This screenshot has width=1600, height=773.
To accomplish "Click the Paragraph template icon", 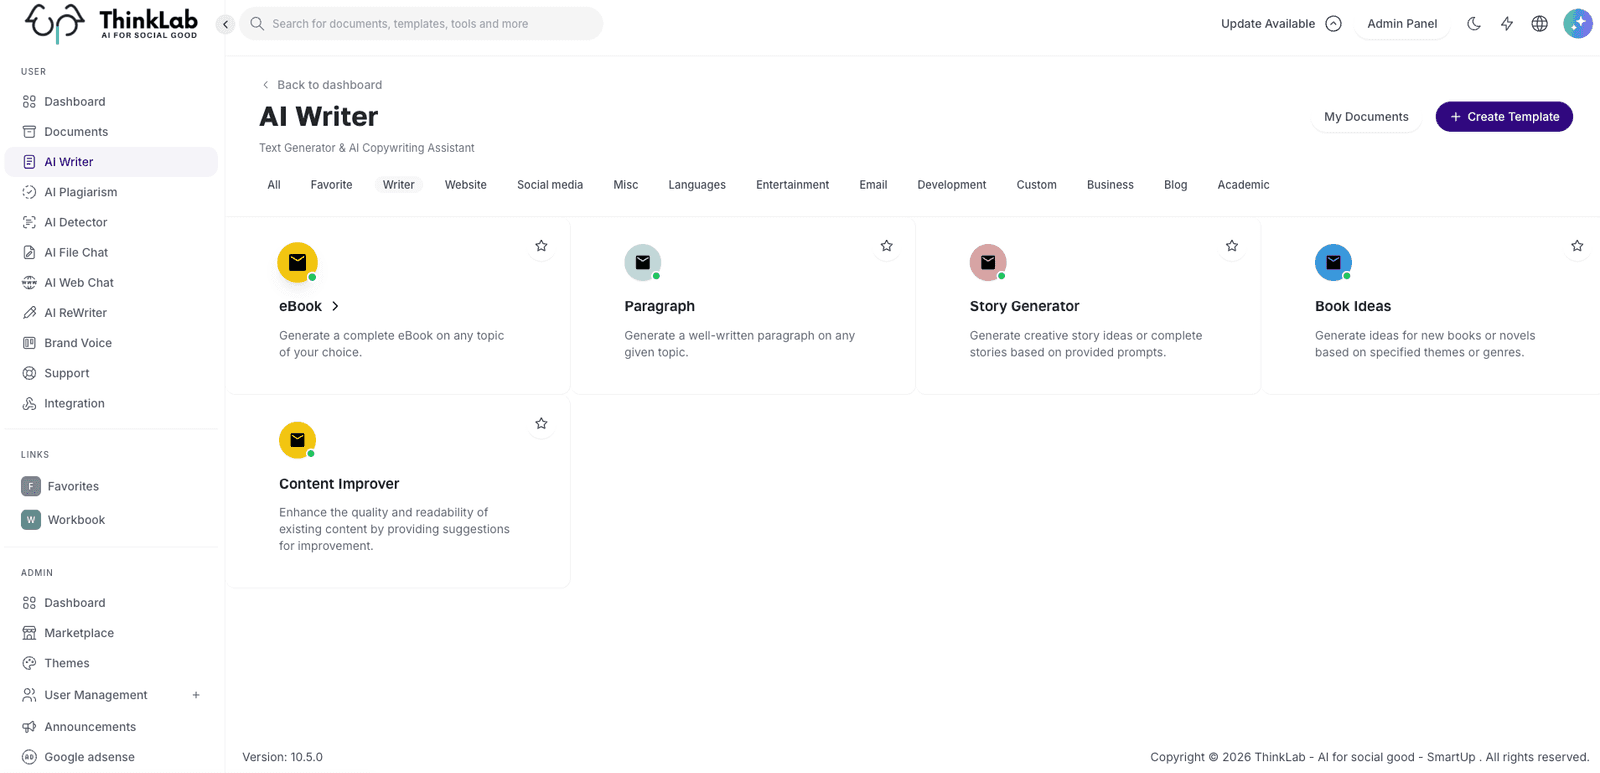I will pyautogui.click(x=643, y=262).
